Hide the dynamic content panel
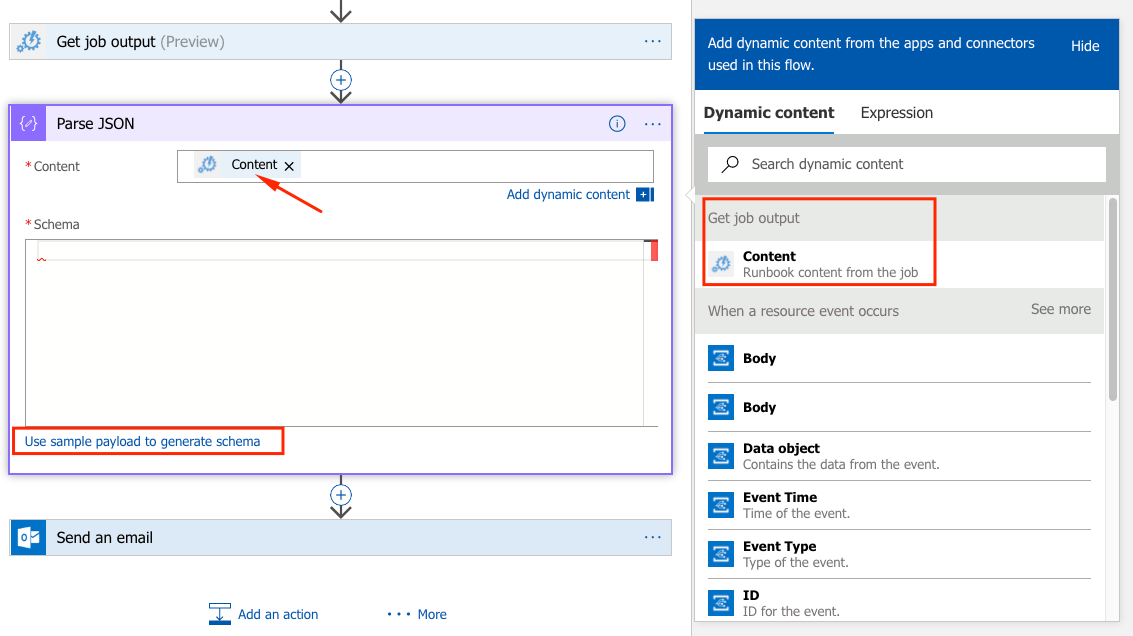The width and height of the screenshot is (1133, 636). click(1084, 45)
